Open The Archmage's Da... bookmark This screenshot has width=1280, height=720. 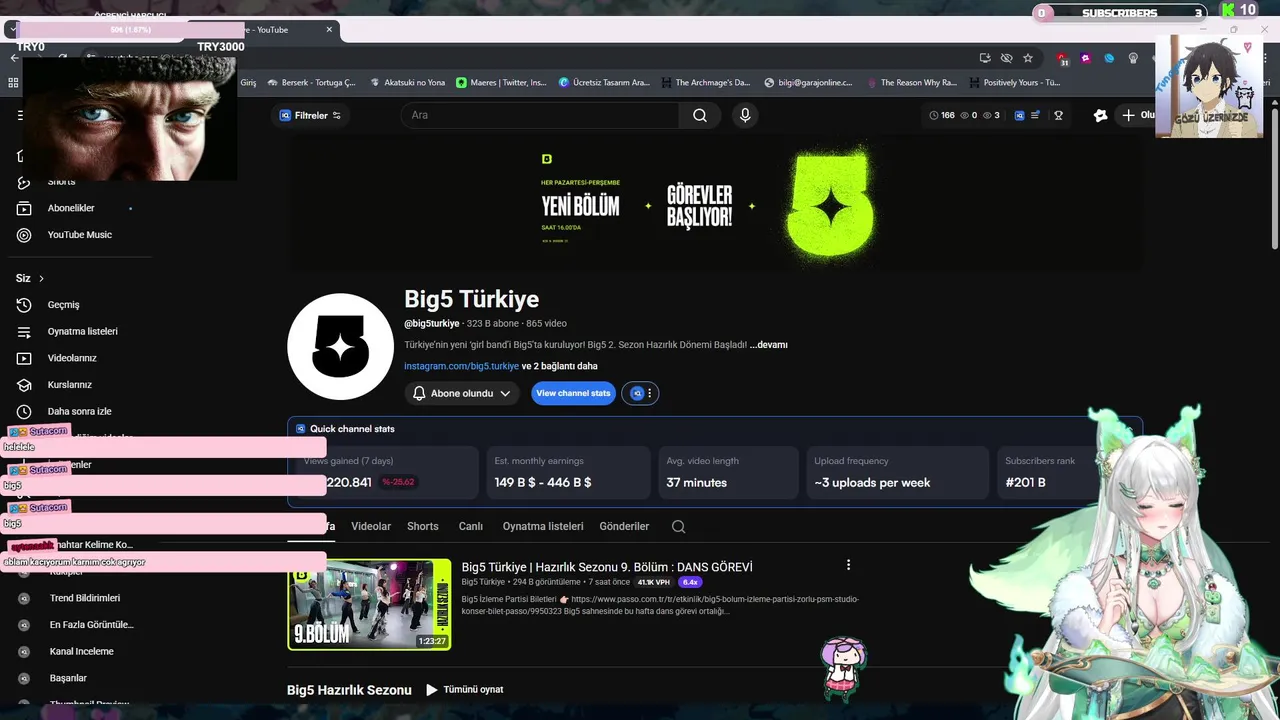click(705, 83)
